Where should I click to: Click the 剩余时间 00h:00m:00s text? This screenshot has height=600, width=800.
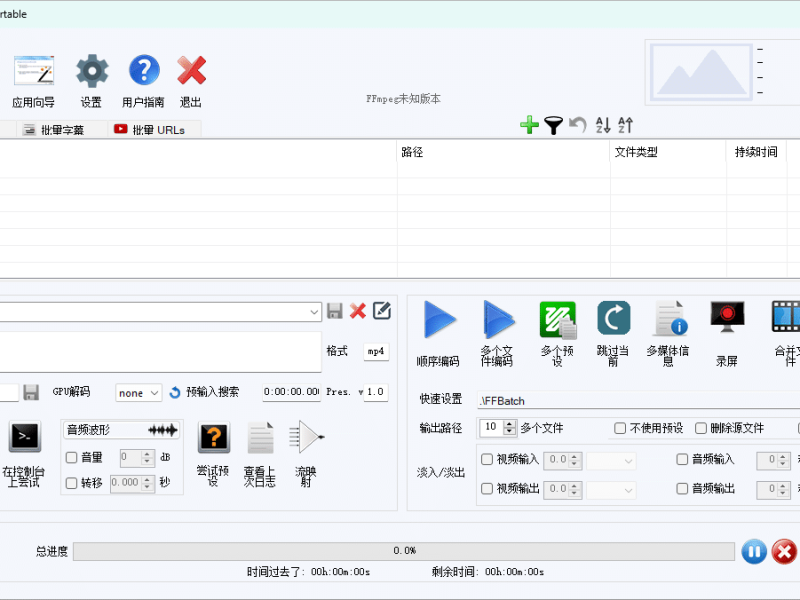pos(488,572)
